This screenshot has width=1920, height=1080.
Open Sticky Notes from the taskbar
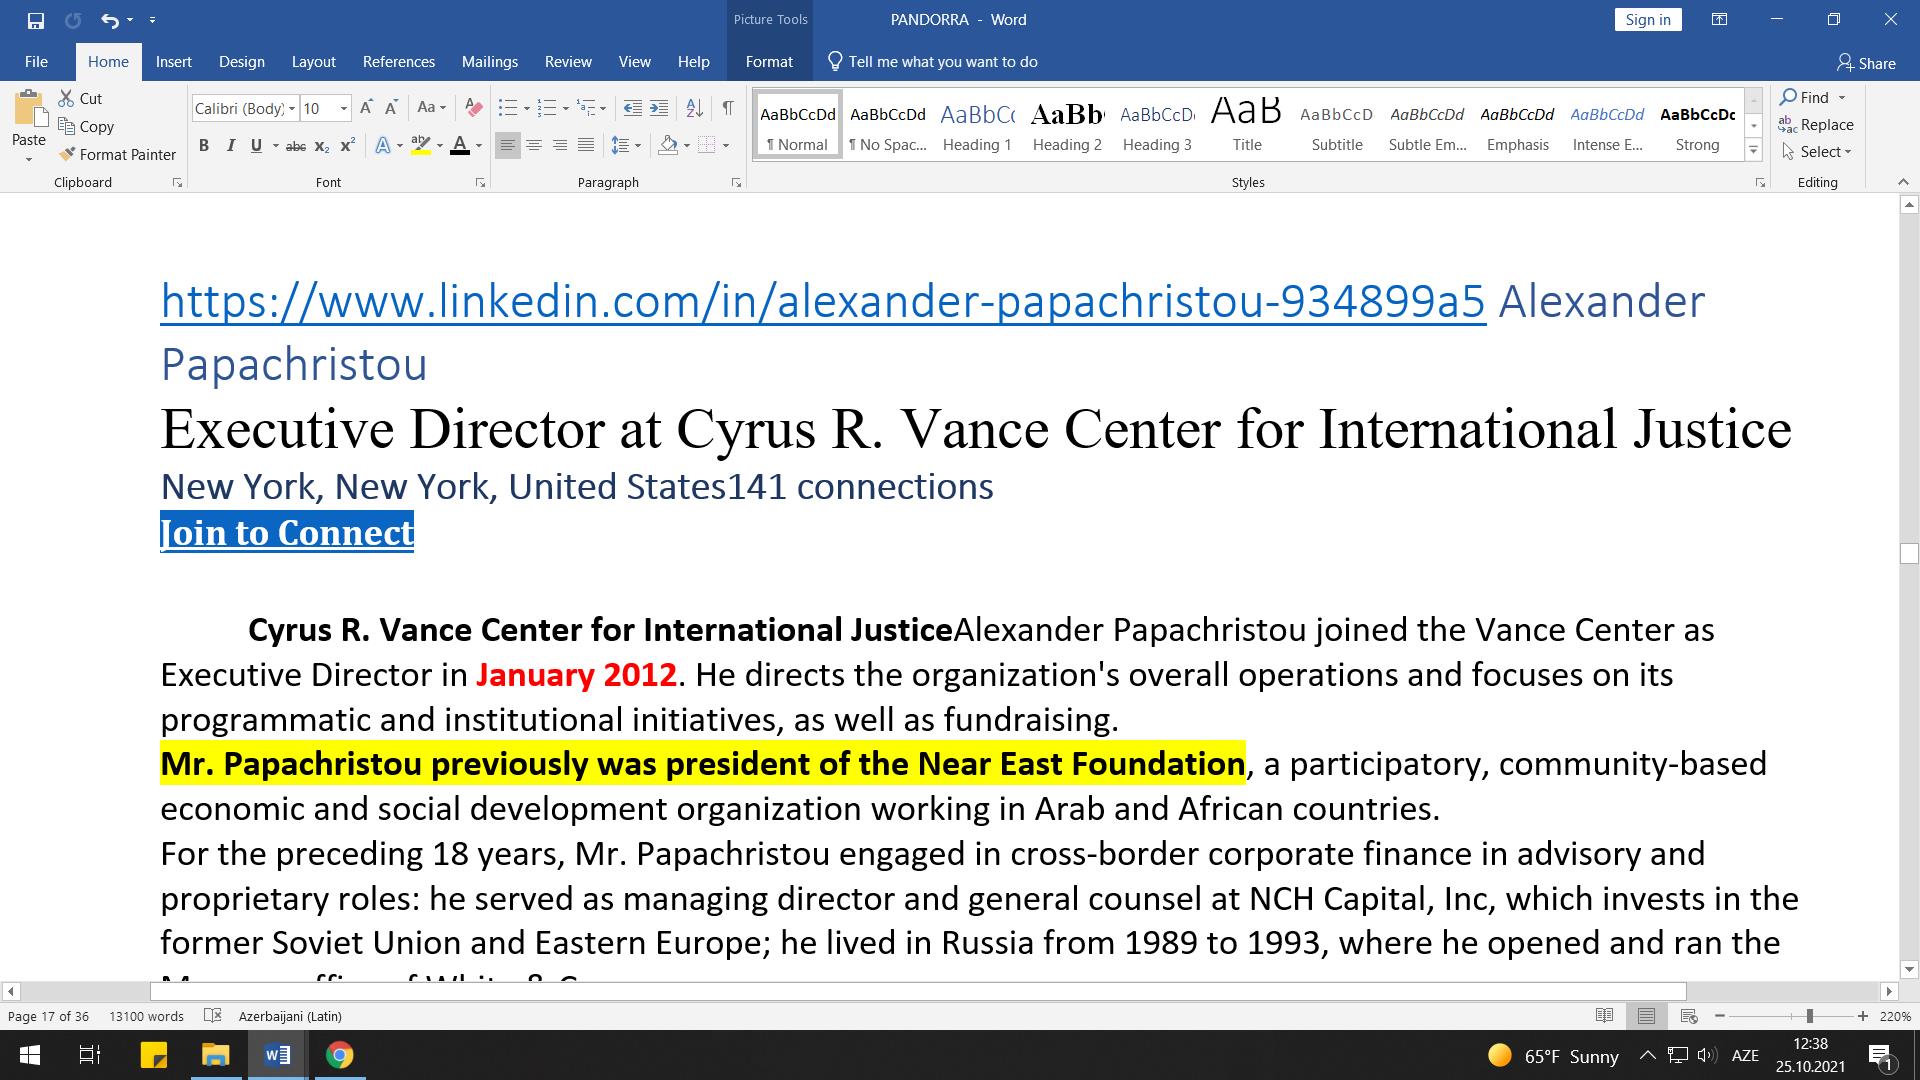coord(153,1055)
